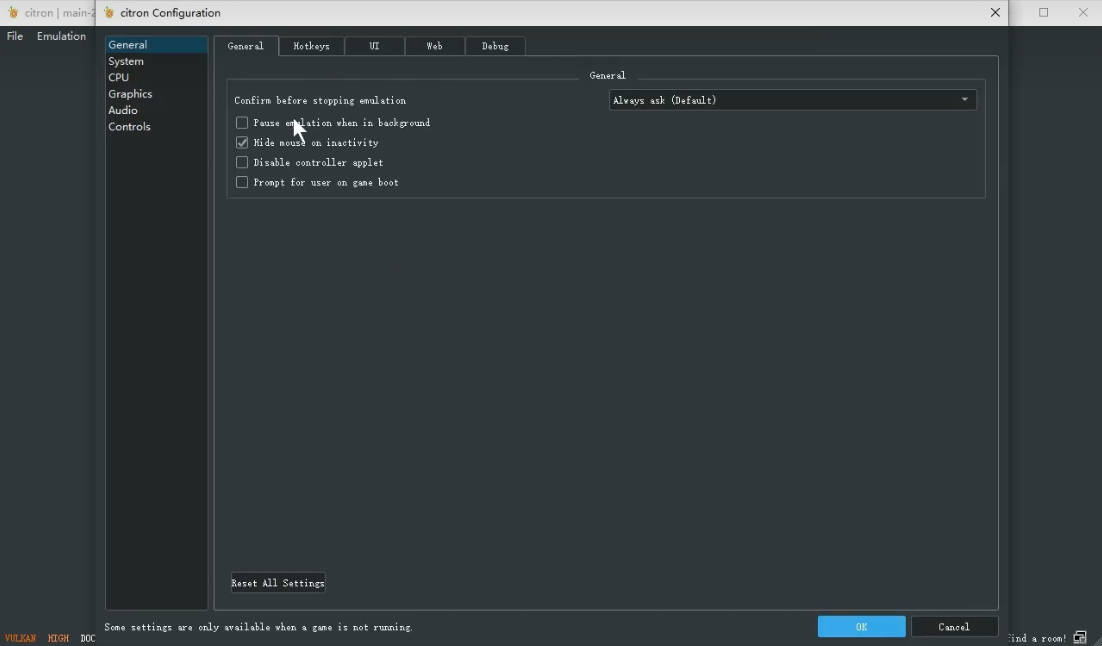Switch to the Hotkeys tab
Image resolution: width=1102 pixels, height=646 pixels.
coord(311,46)
